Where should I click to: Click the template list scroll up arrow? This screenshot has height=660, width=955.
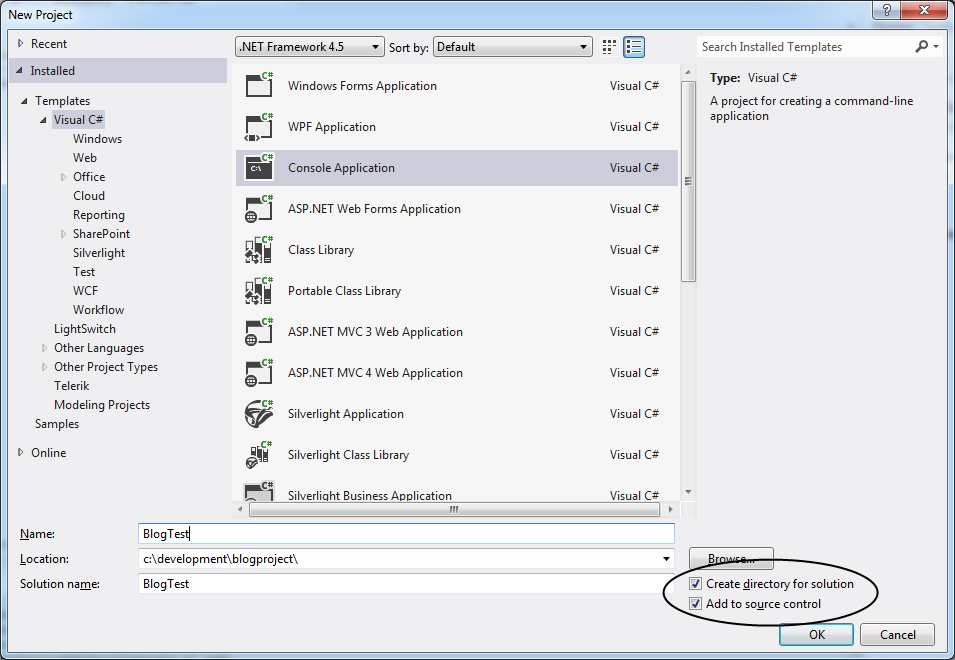pos(688,72)
